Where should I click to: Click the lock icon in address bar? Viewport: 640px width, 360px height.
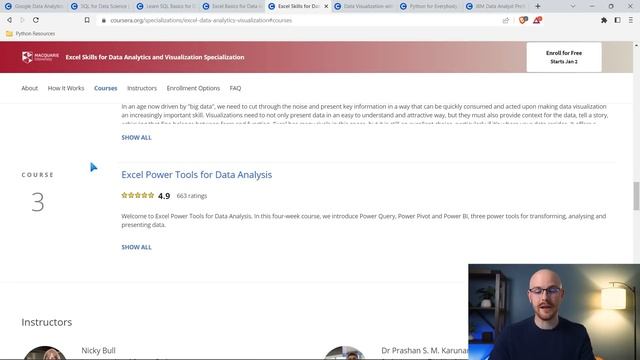(x=104, y=20)
